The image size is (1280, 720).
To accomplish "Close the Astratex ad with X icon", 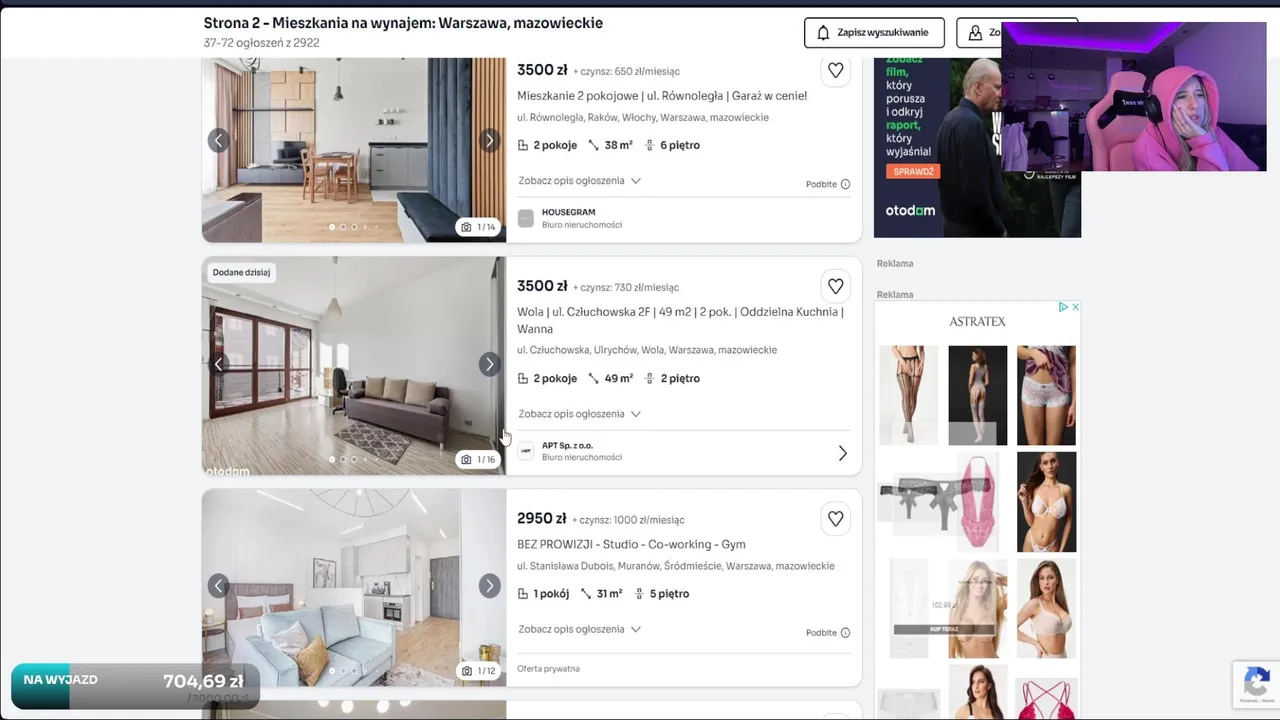I will tap(1075, 307).
